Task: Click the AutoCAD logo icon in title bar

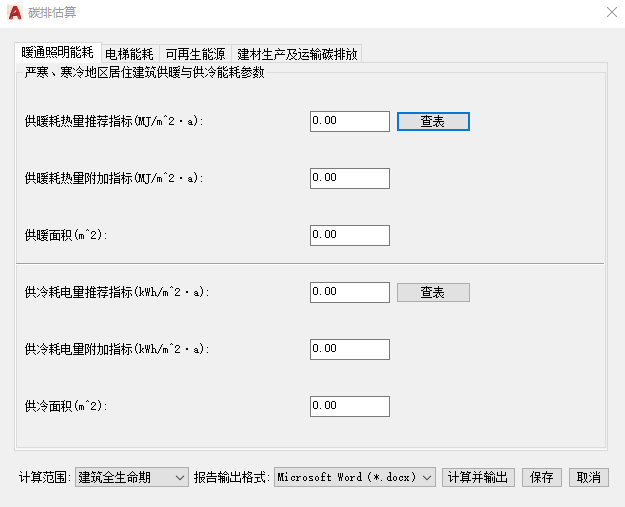Action: 15,13
